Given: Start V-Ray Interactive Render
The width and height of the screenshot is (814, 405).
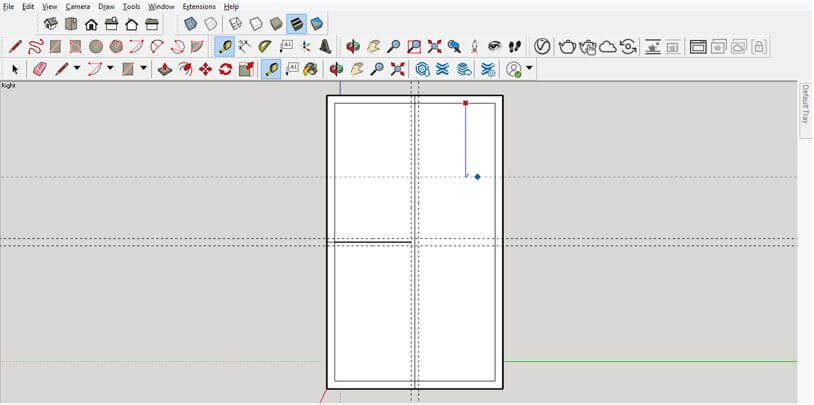Looking at the screenshot, I should [588, 47].
